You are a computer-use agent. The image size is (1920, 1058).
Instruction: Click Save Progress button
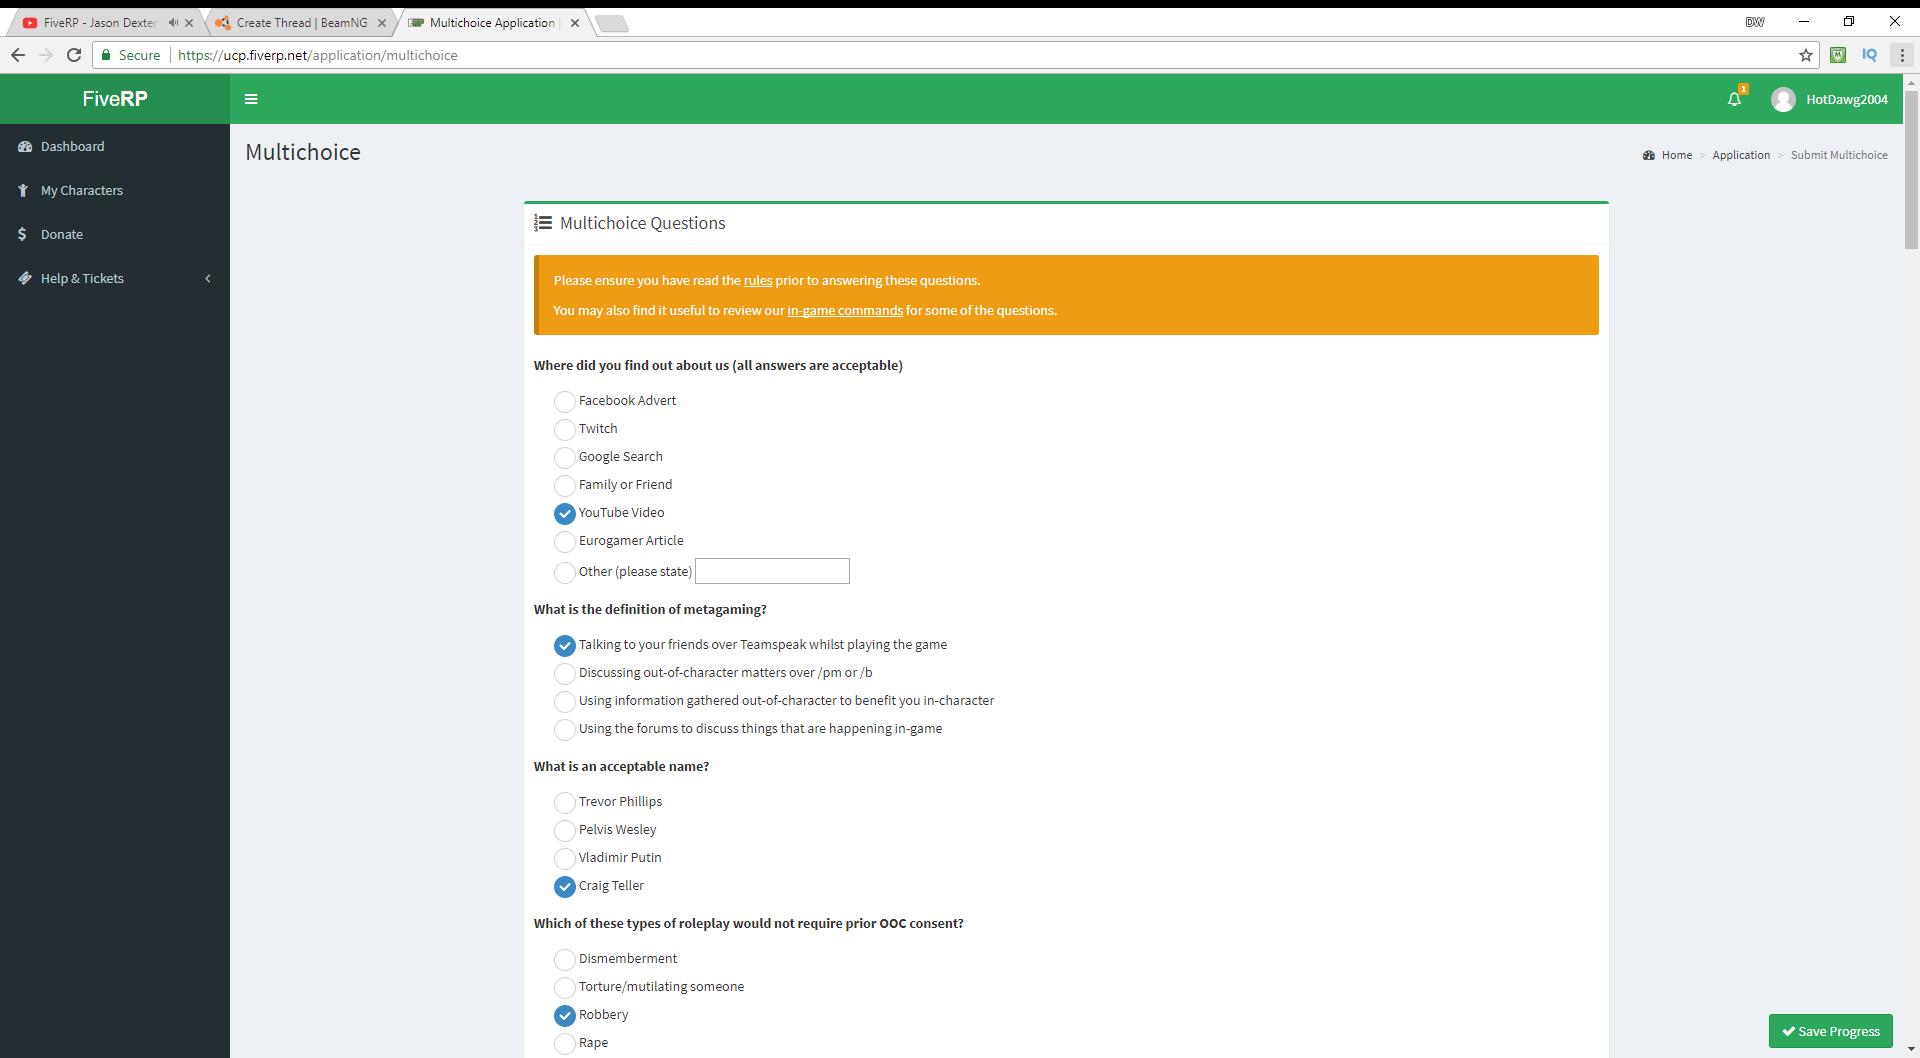[1830, 1031]
